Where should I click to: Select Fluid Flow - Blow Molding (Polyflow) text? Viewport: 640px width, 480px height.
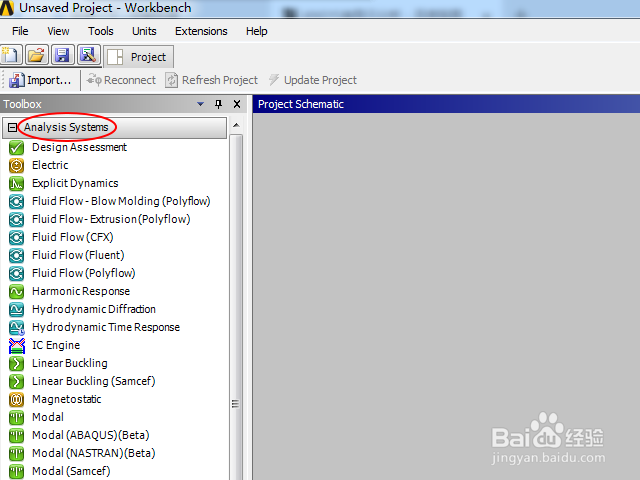[x=121, y=201]
